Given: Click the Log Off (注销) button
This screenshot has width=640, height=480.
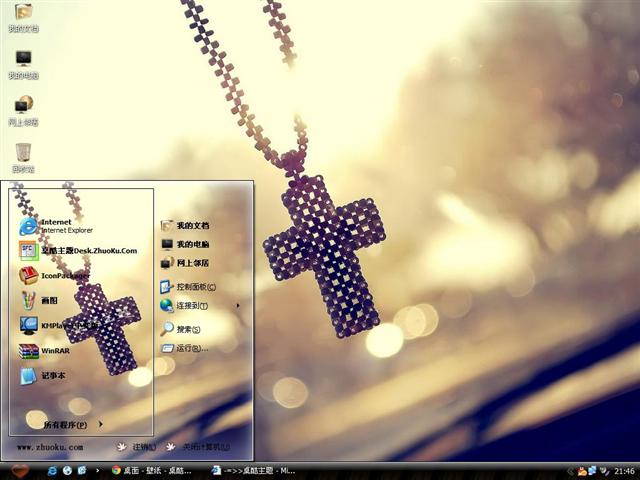Looking at the screenshot, I should pos(138,447).
